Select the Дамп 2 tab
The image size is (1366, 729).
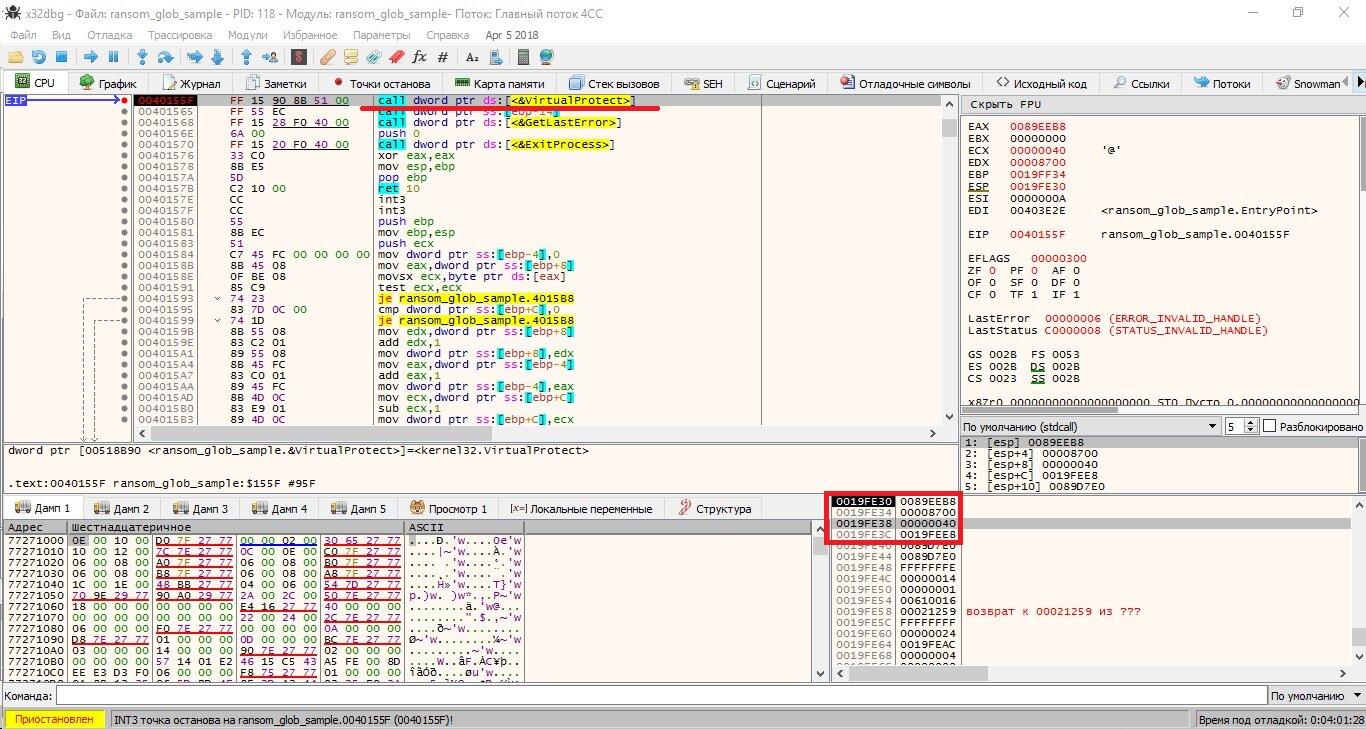tap(120, 508)
